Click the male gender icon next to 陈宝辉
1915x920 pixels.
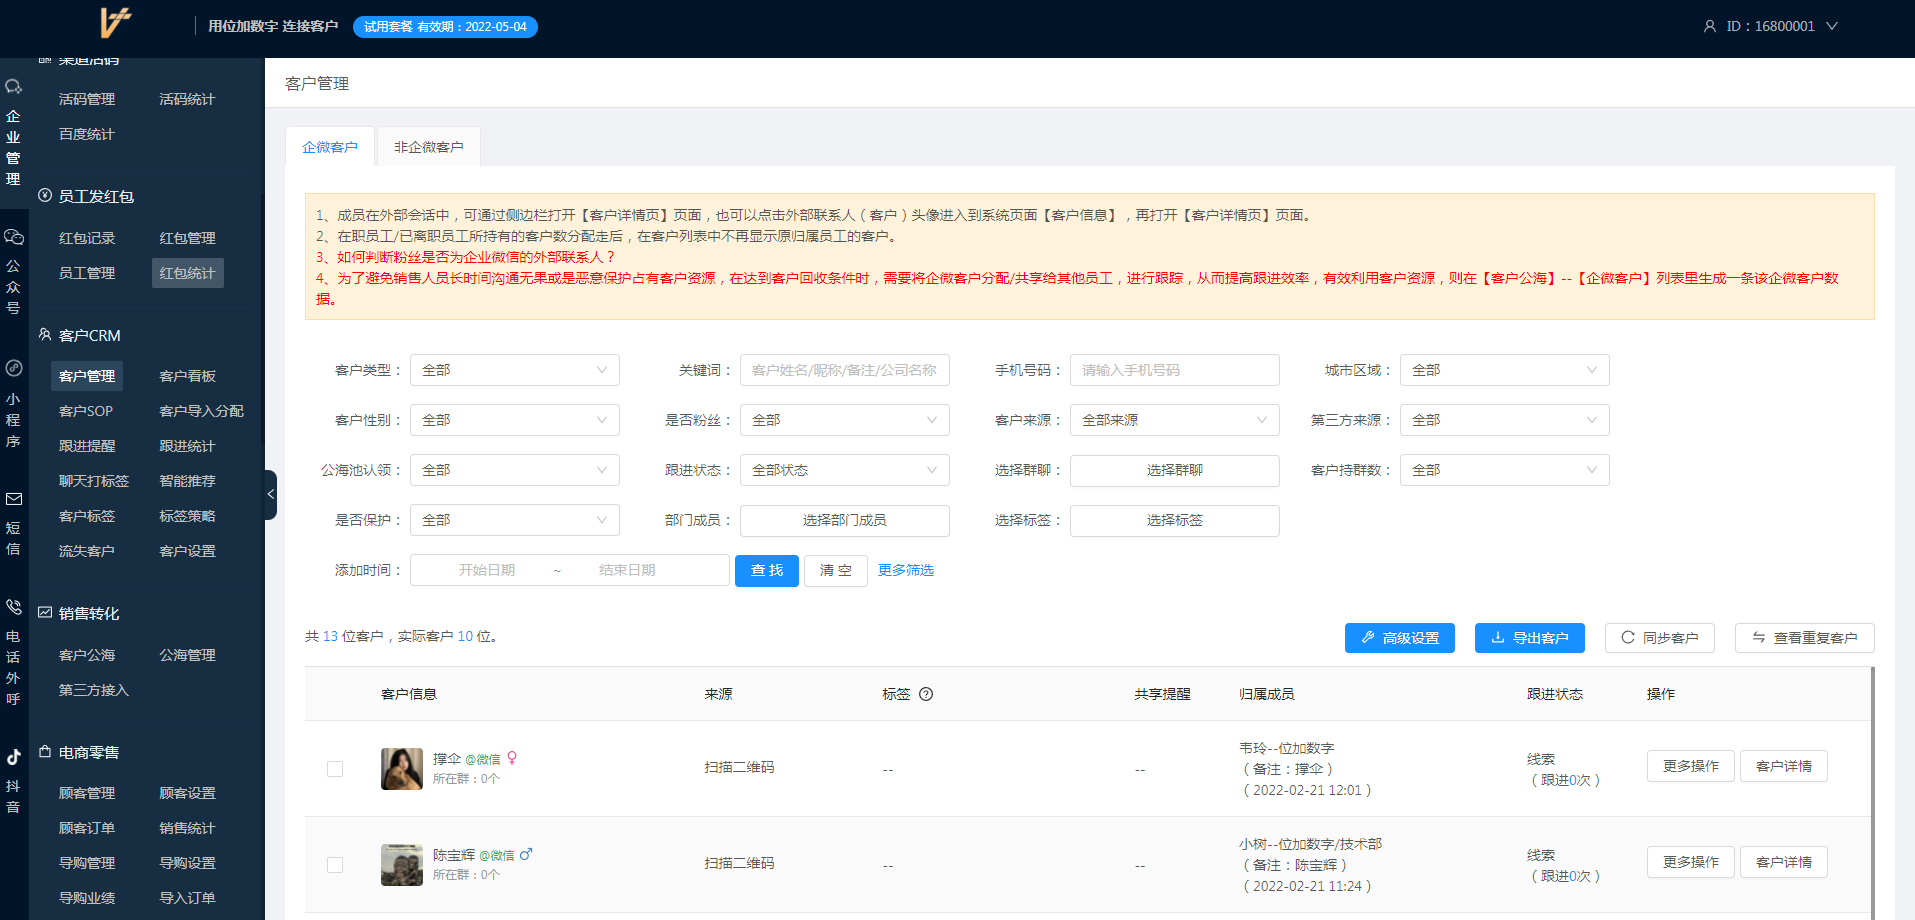point(526,854)
